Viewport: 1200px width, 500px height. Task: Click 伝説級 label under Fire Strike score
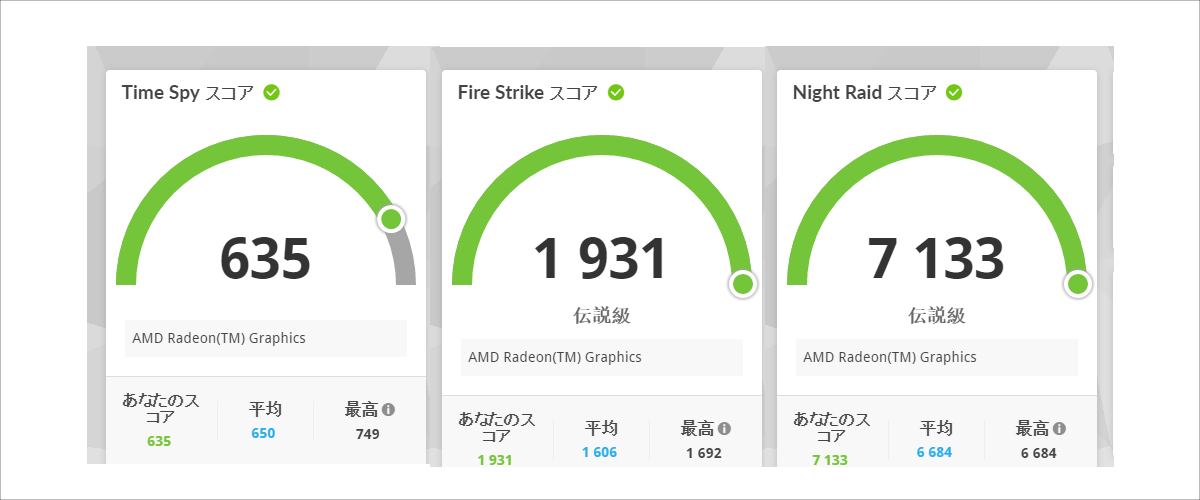[x=601, y=316]
